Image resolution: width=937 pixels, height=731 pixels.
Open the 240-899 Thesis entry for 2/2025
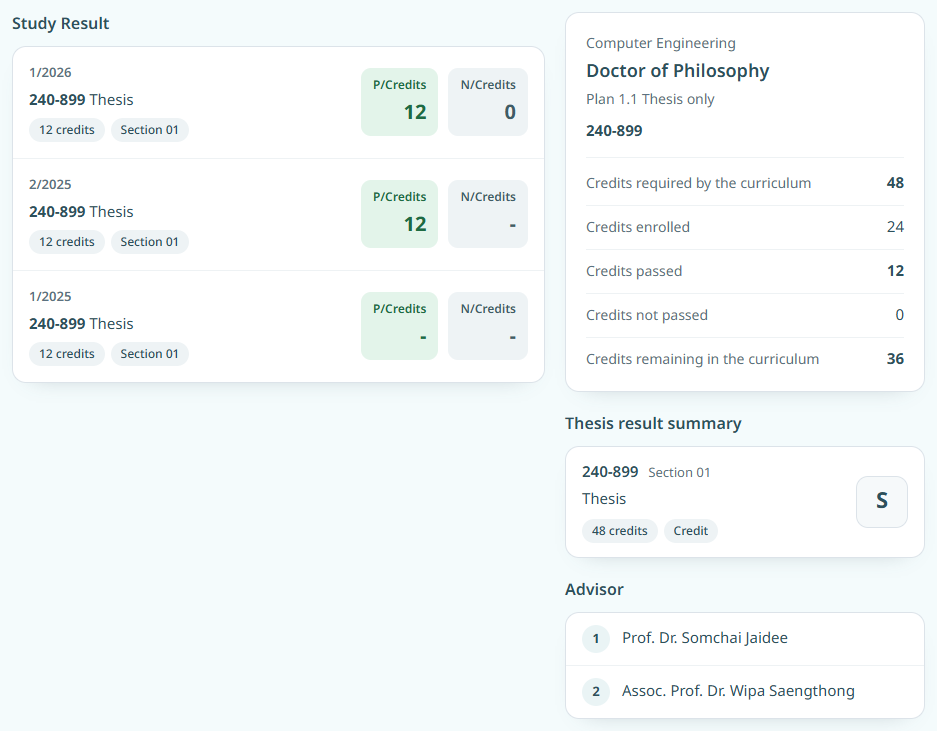click(81, 212)
